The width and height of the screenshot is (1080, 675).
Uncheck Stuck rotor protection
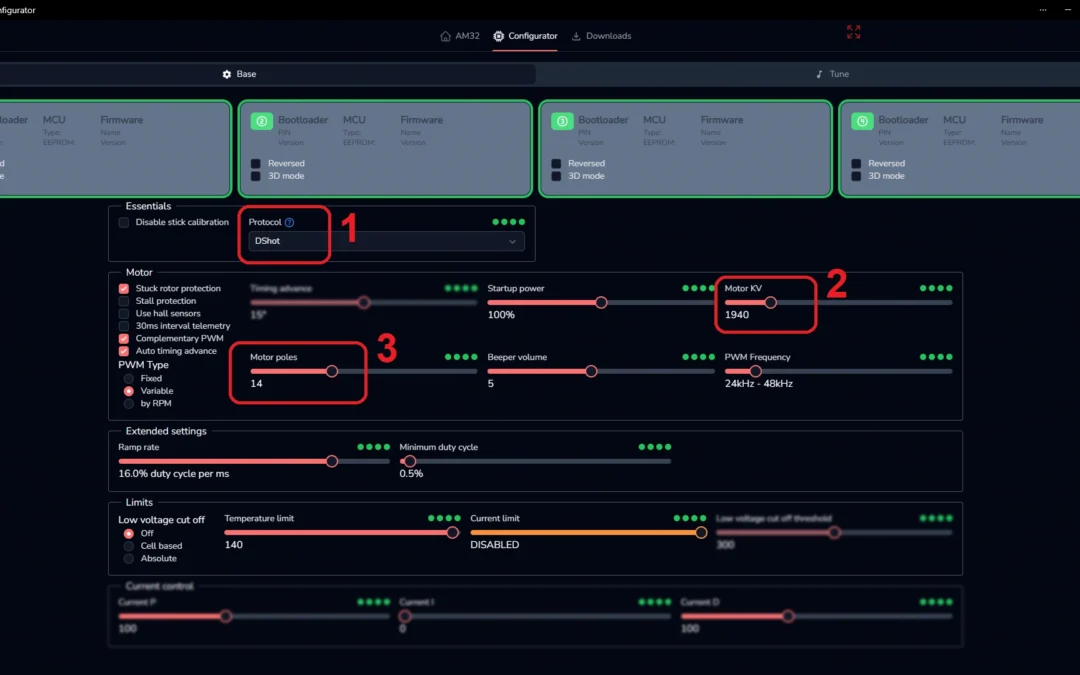point(123,289)
